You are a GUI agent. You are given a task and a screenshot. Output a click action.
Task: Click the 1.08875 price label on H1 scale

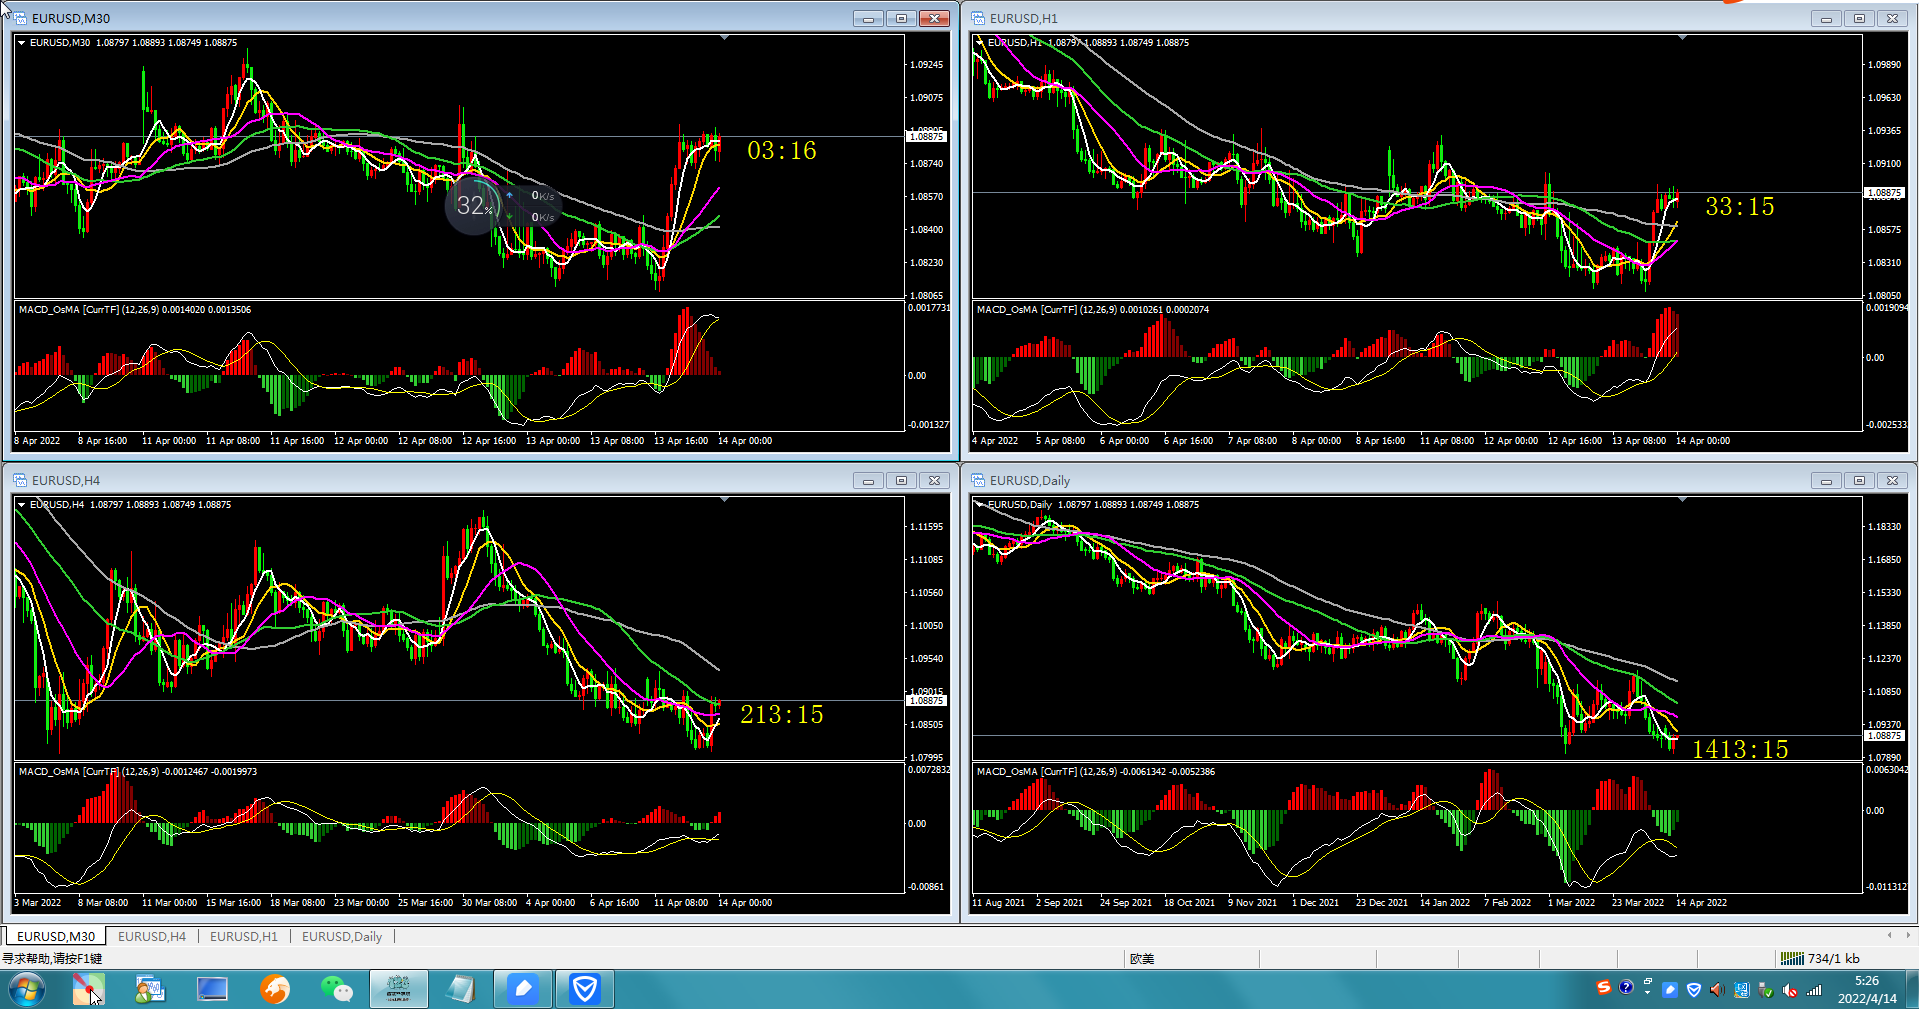pos(1884,193)
